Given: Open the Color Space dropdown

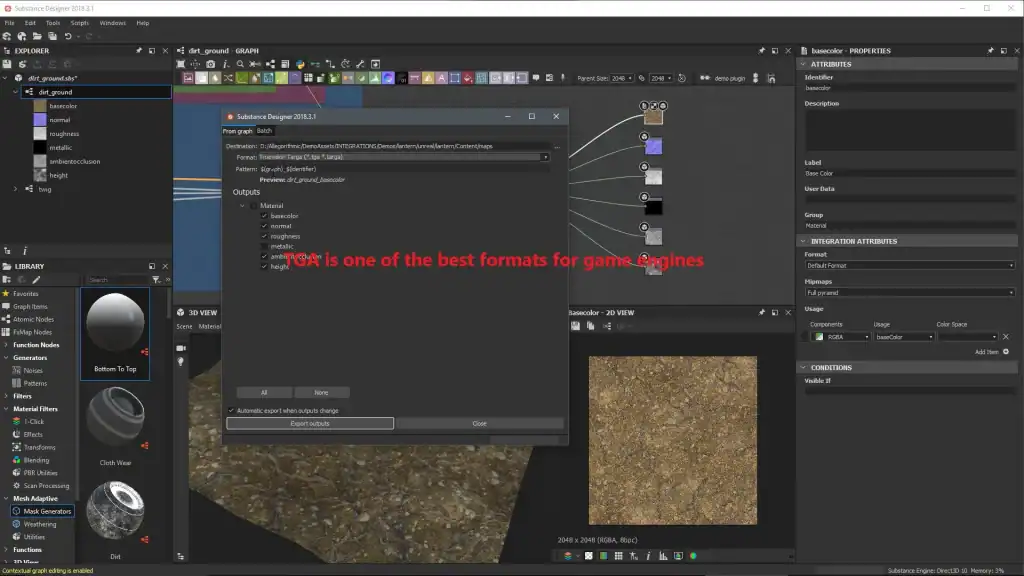Looking at the screenshot, I should [x=968, y=337].
